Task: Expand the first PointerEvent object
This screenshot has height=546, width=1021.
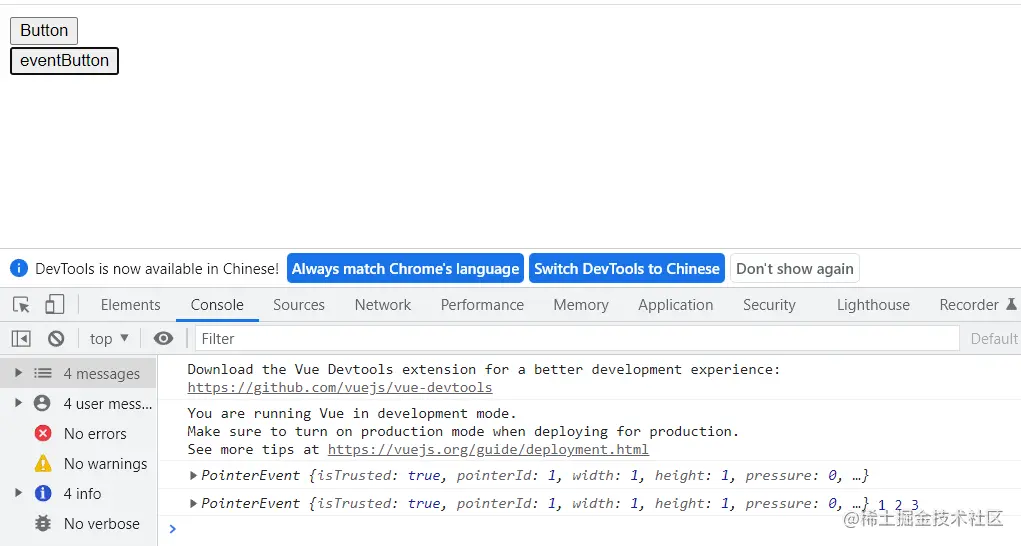Action: [x=193, y=476]
